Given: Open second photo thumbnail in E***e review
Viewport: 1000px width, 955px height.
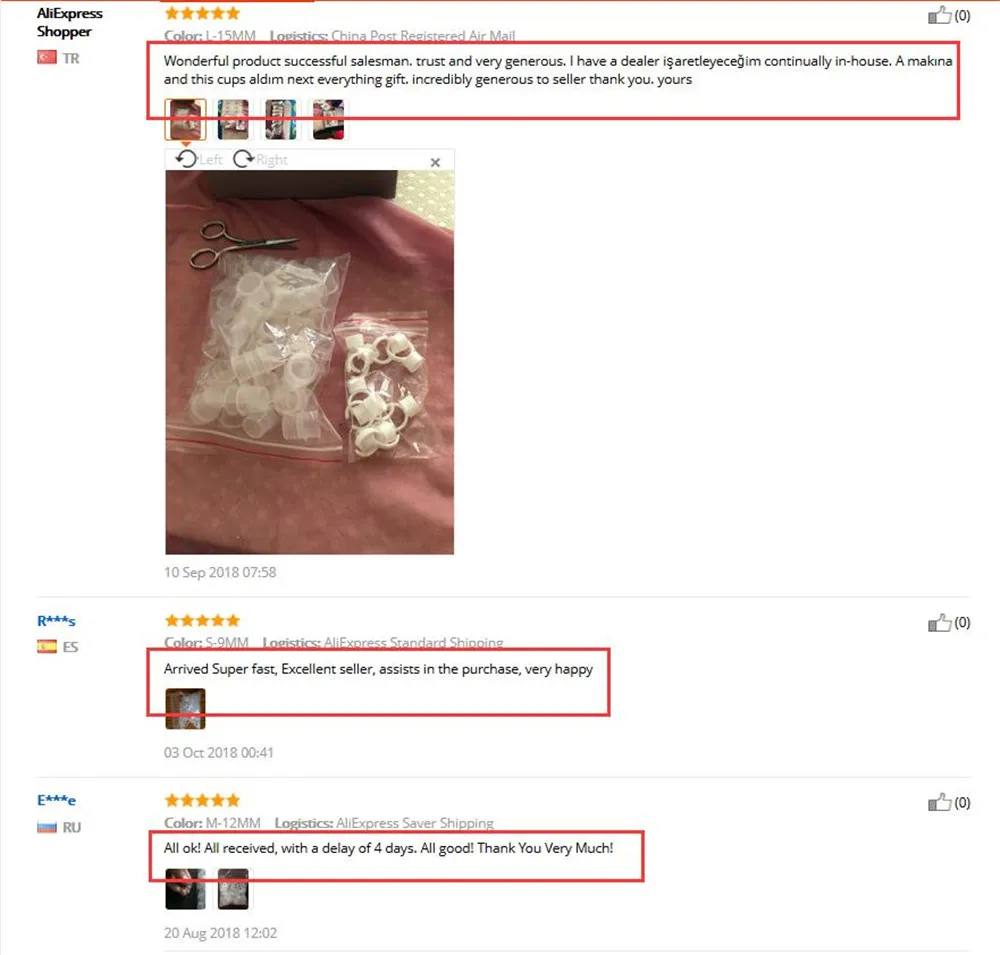Looking at the screenshot, I should [x=233, y=889].
